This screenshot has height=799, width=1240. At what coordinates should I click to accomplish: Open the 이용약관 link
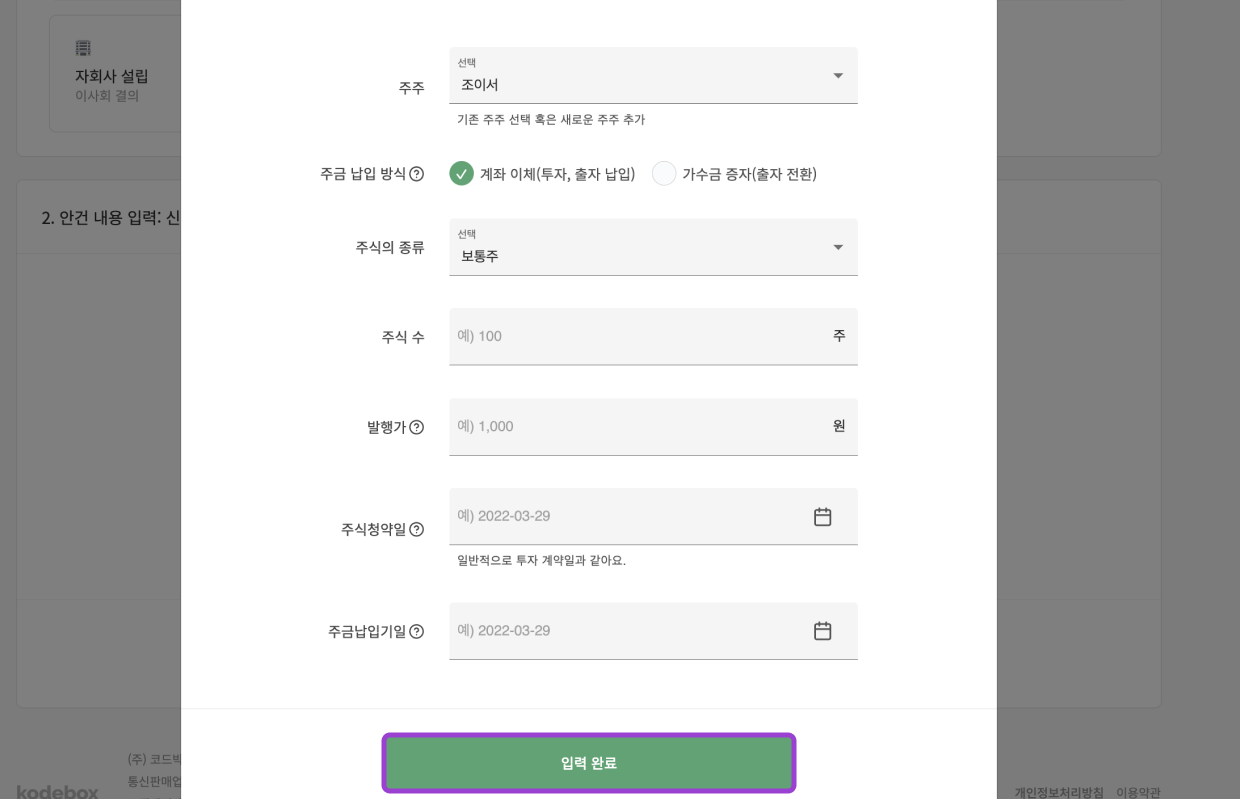[1140, 790]
